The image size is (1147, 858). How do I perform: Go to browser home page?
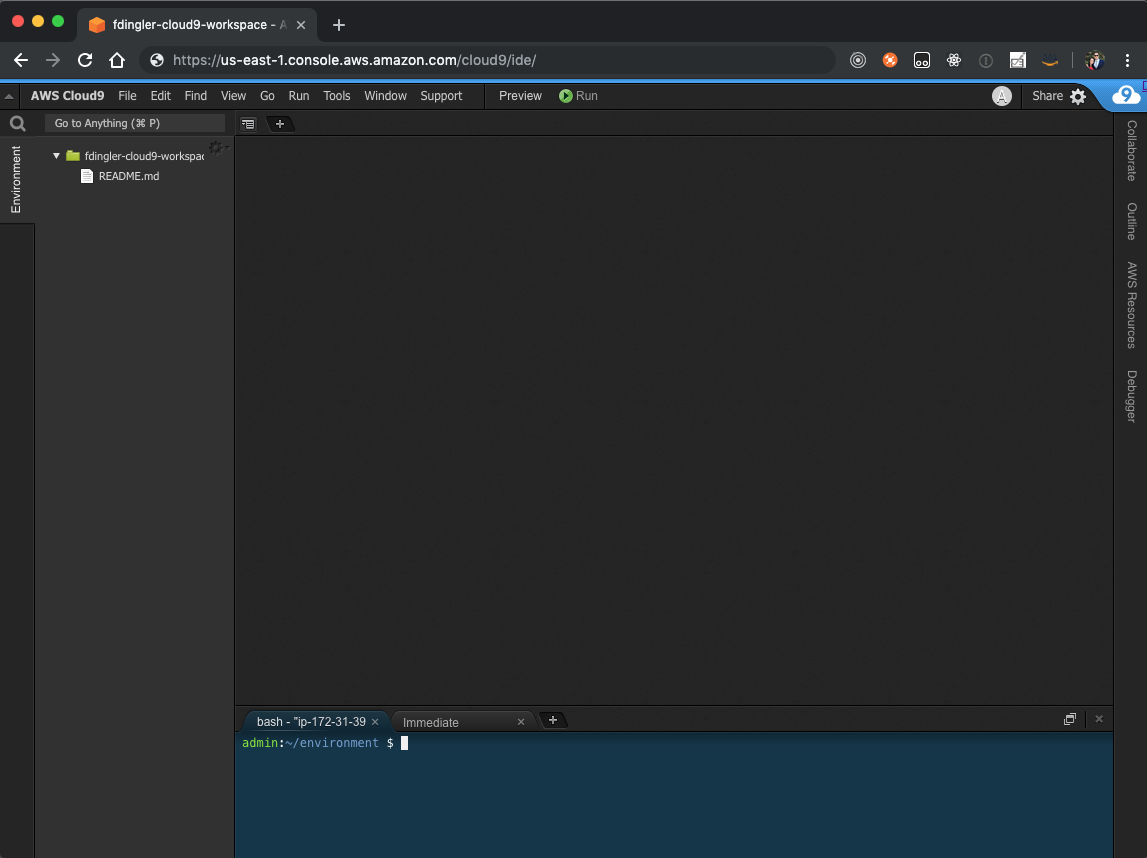point(117,60)
